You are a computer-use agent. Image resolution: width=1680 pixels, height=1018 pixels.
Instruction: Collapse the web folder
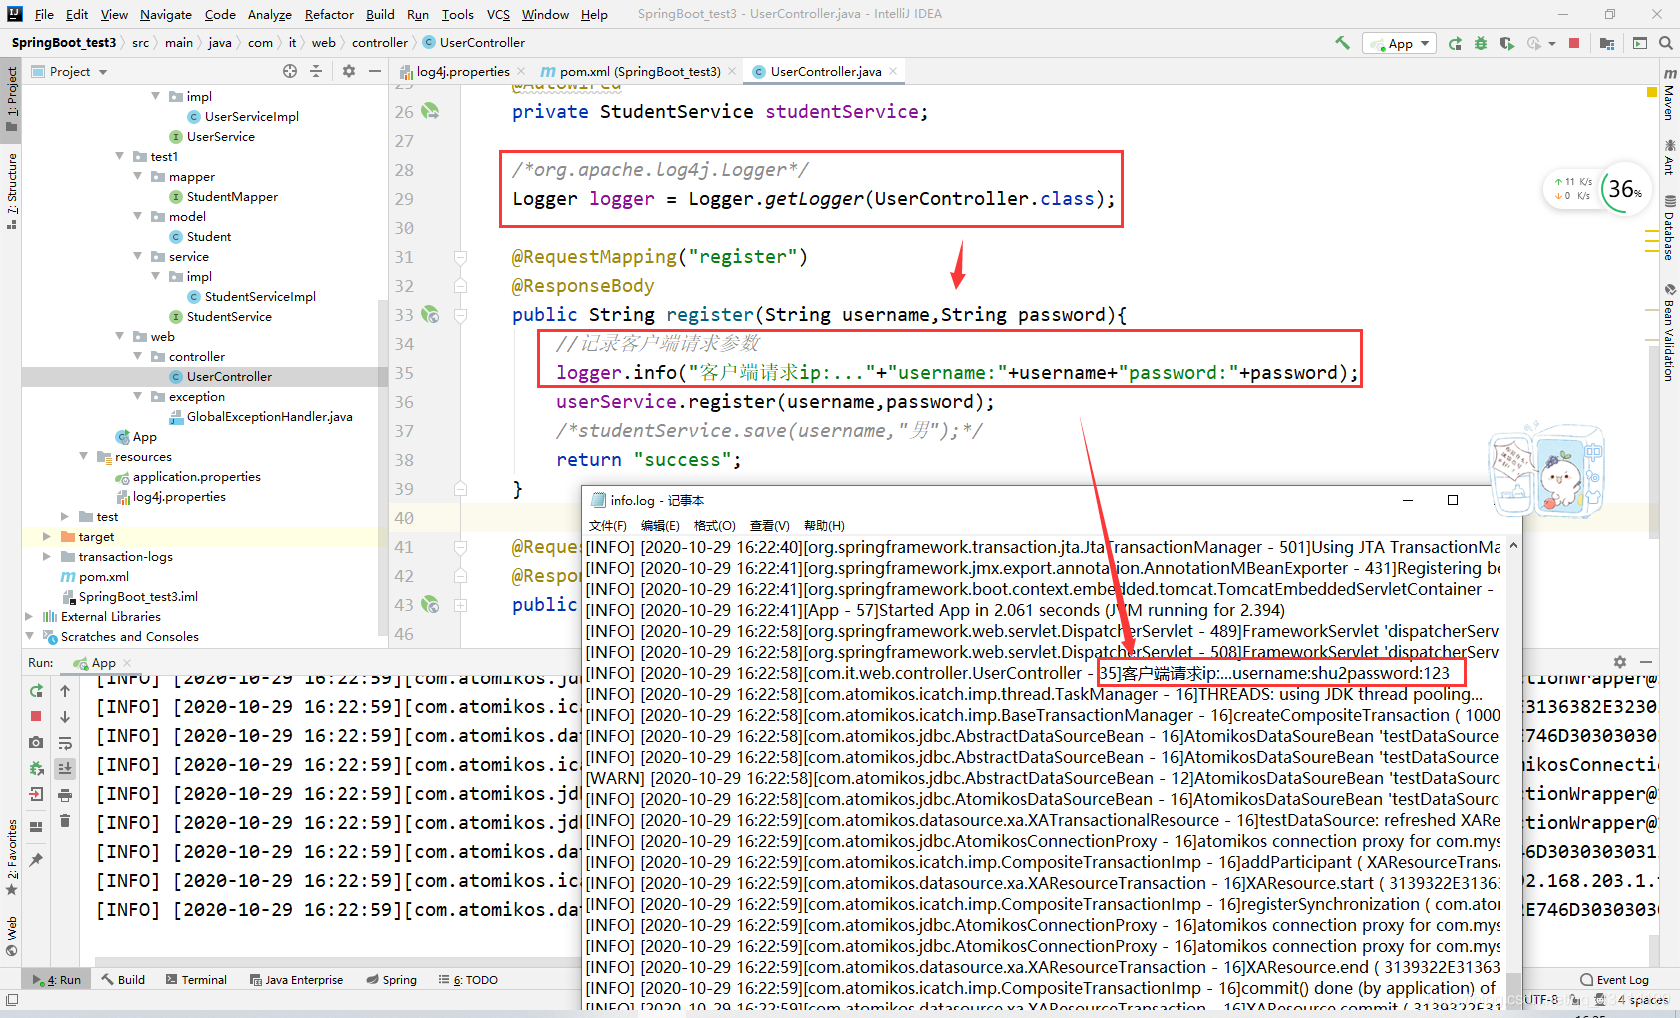119,336
